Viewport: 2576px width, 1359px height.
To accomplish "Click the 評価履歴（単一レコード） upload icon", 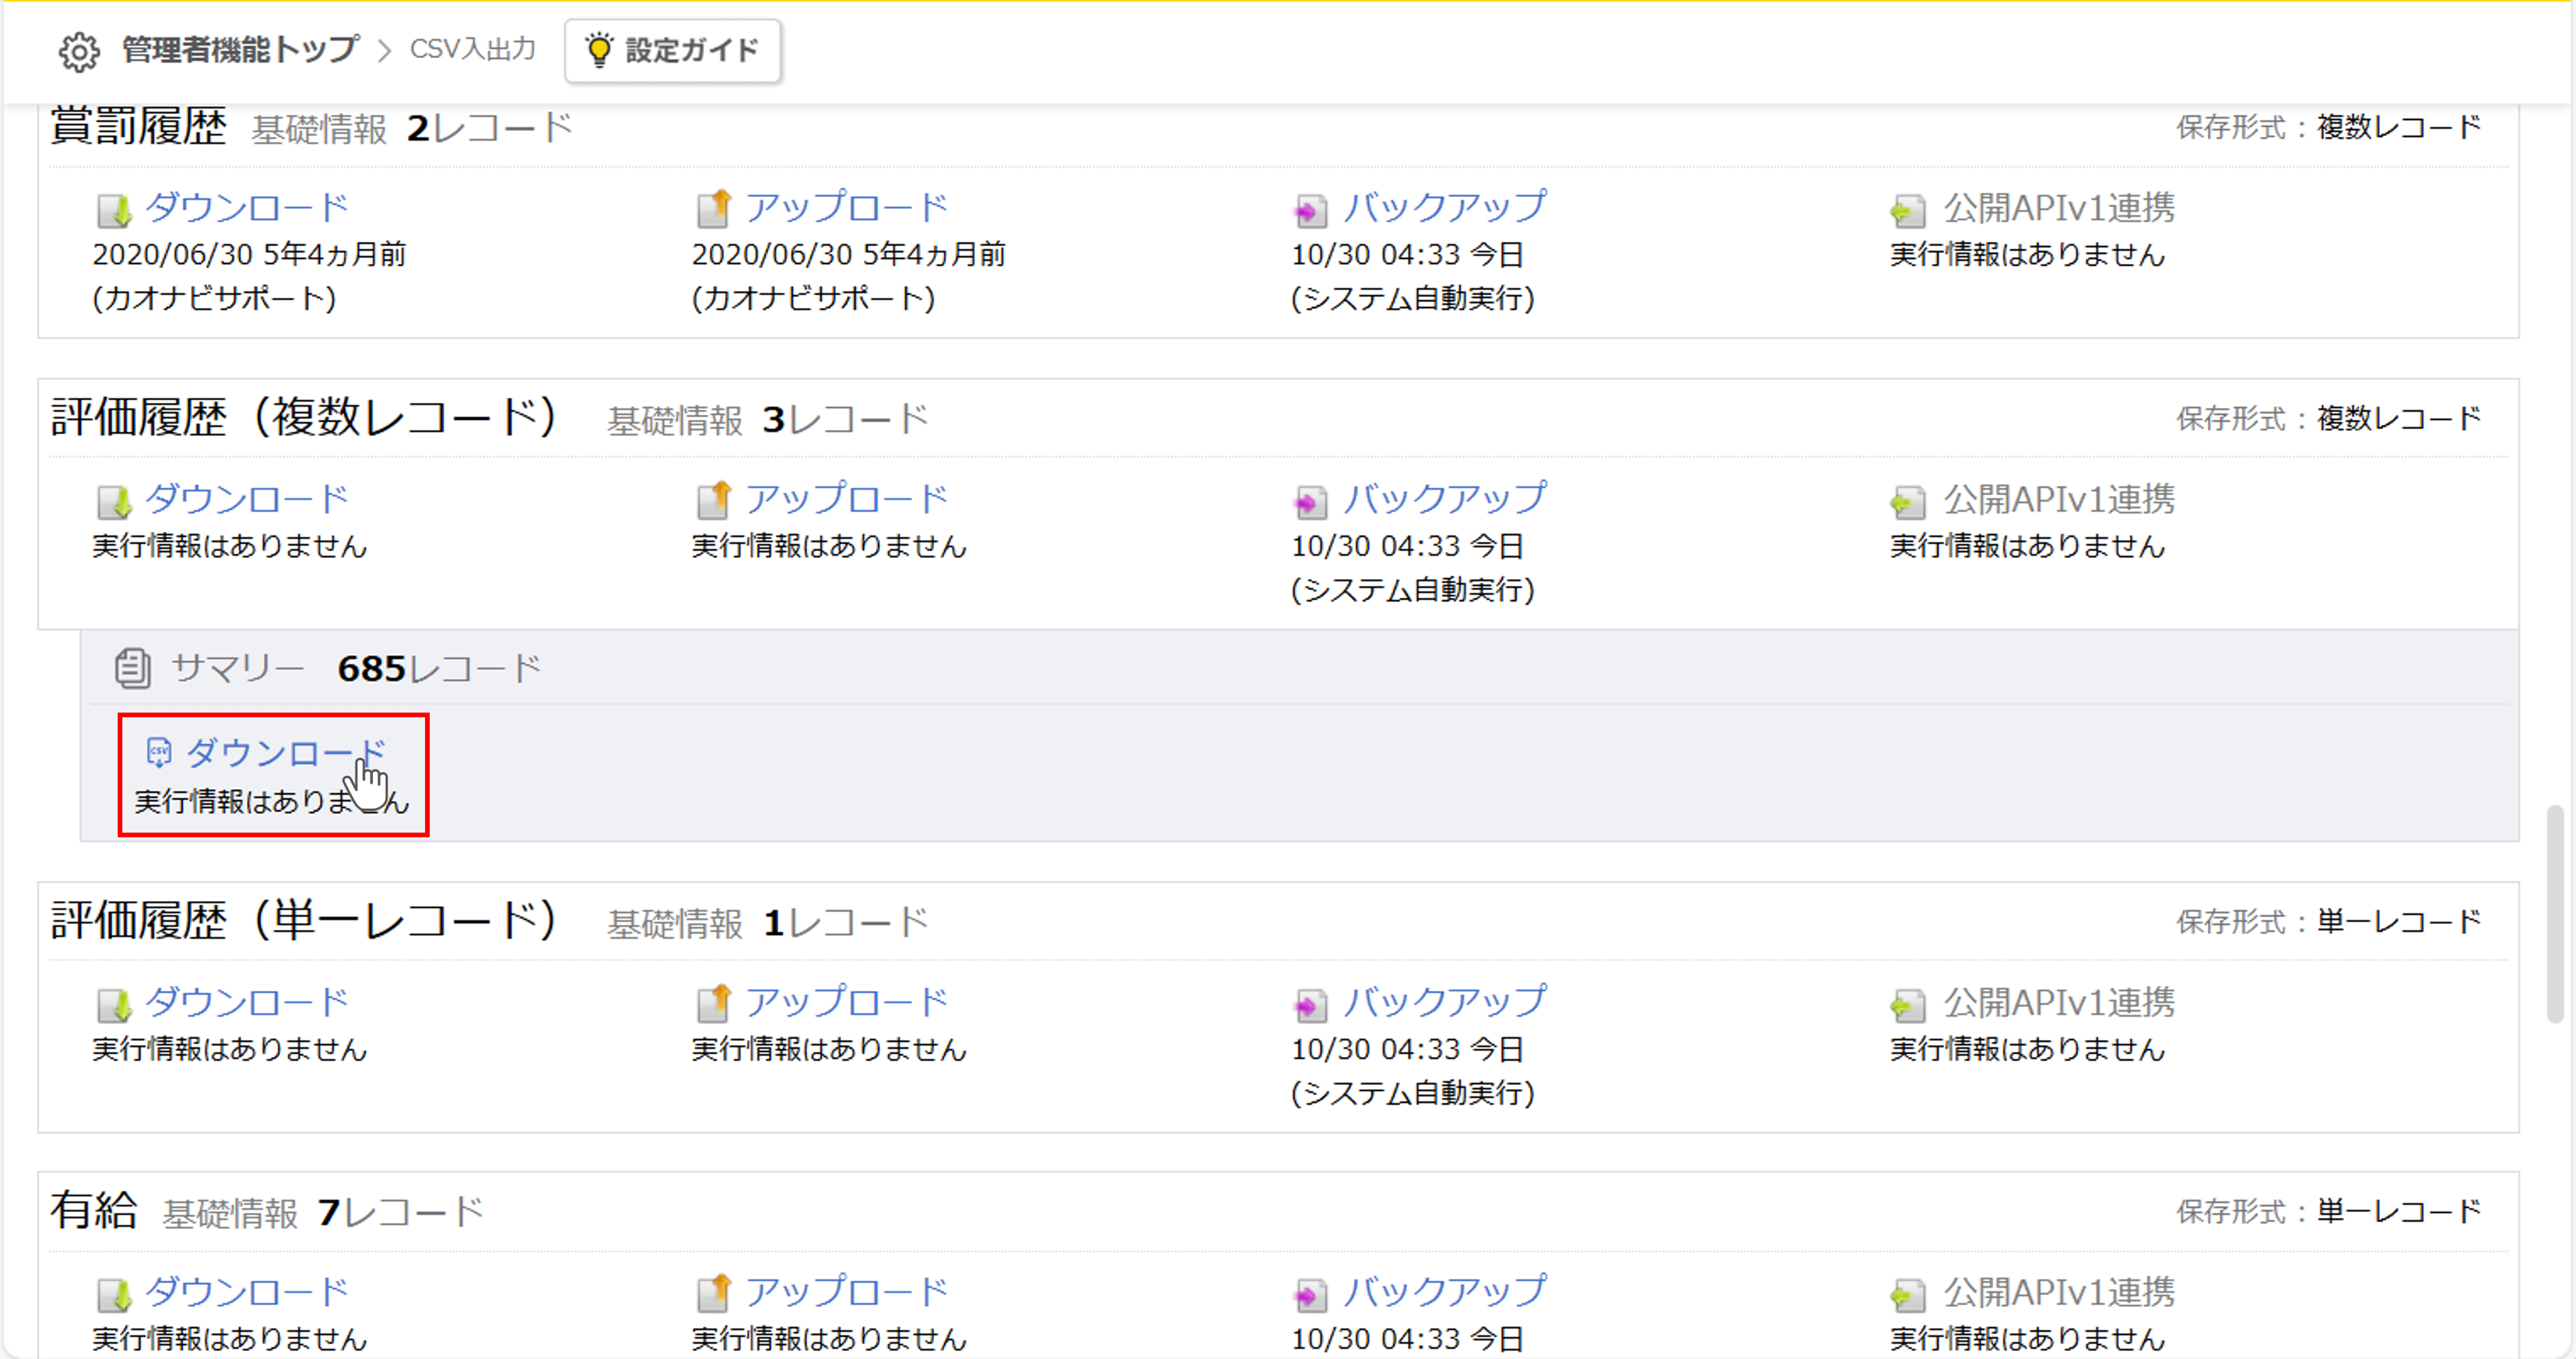I will coord(714,1003).
